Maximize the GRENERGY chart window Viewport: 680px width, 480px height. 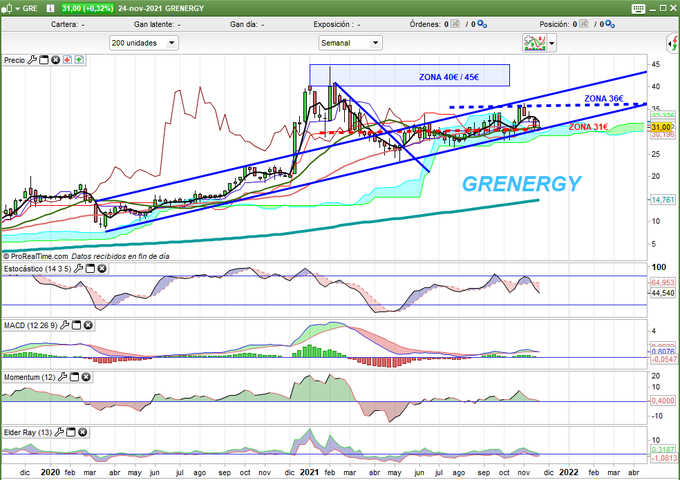click(663, 8)
